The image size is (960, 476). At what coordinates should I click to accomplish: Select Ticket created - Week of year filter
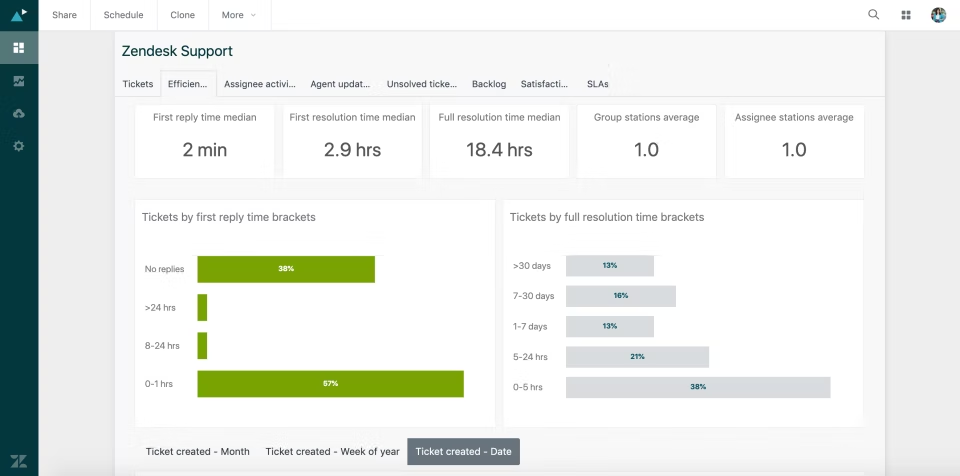(x=332, y=452)
